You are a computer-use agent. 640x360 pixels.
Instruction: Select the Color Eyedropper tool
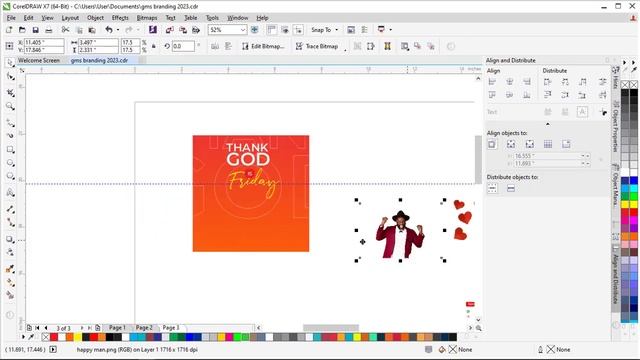coord(10,269)
